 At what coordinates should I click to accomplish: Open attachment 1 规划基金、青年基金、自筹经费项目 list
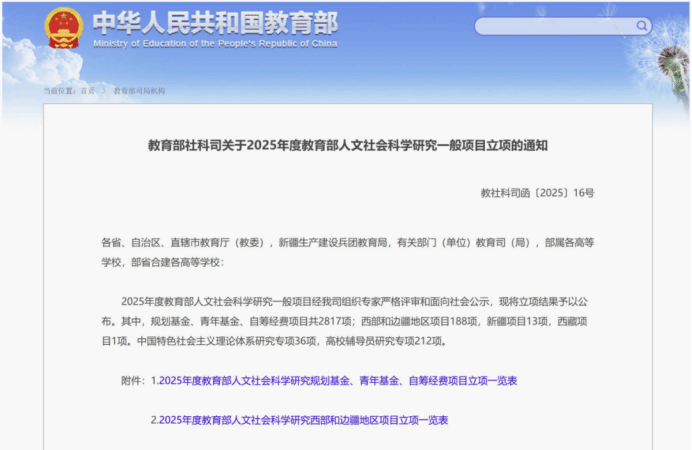tap(338, 381)
